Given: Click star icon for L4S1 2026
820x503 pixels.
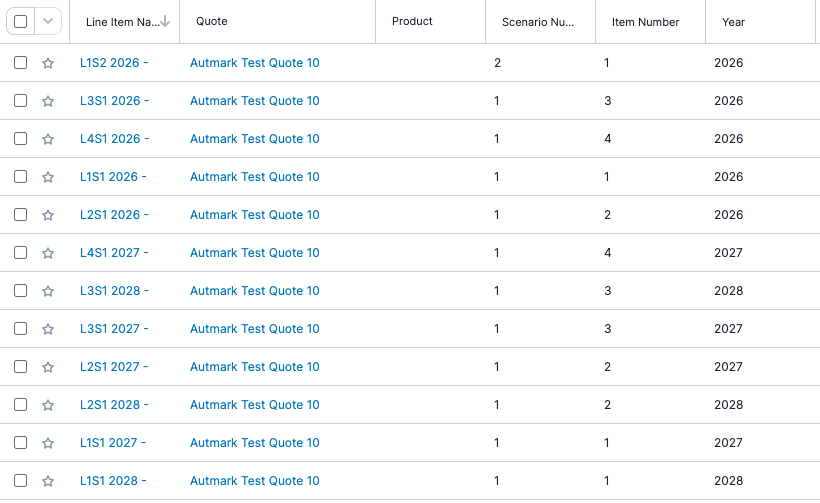Looking at the screenshot, I should [x=48, y=139].
